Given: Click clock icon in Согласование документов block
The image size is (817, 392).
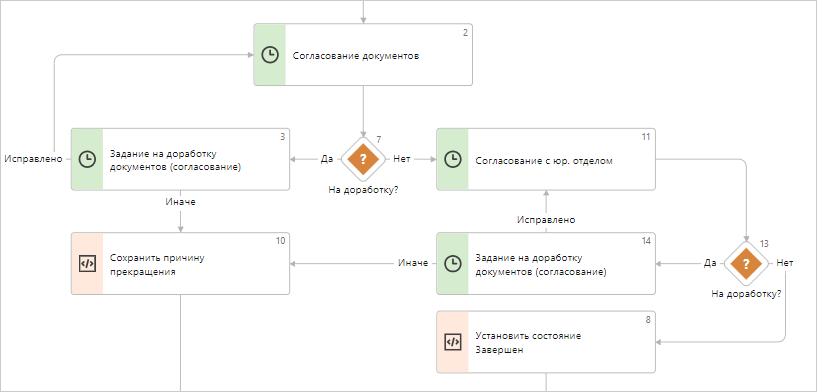Looking at the screenshot, I should [x=270, y=55].
